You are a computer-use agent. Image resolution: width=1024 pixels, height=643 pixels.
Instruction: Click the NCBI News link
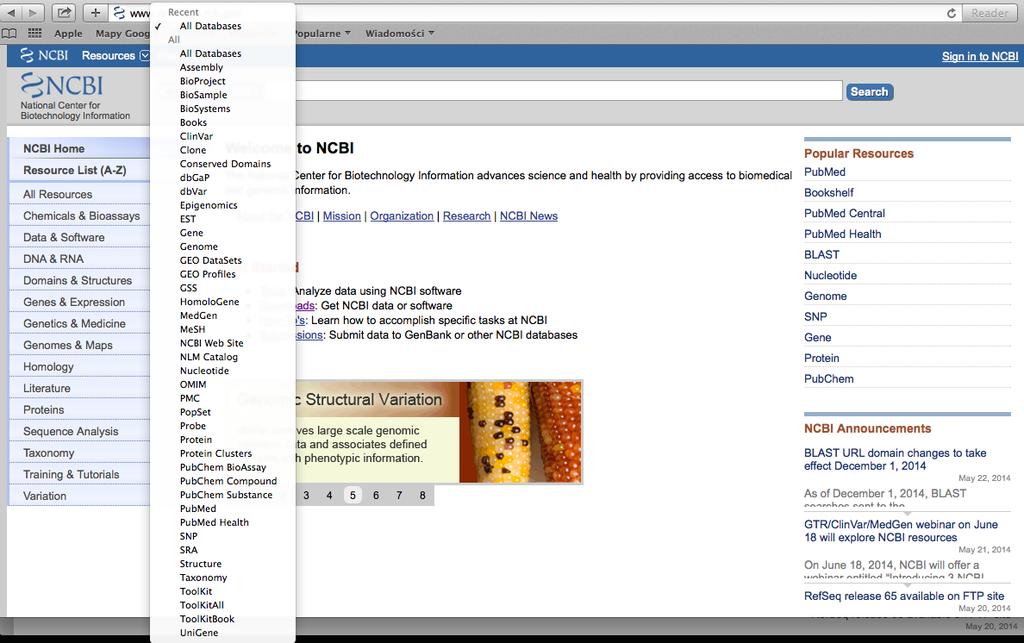pyautogui.click(x=528, y=216)
